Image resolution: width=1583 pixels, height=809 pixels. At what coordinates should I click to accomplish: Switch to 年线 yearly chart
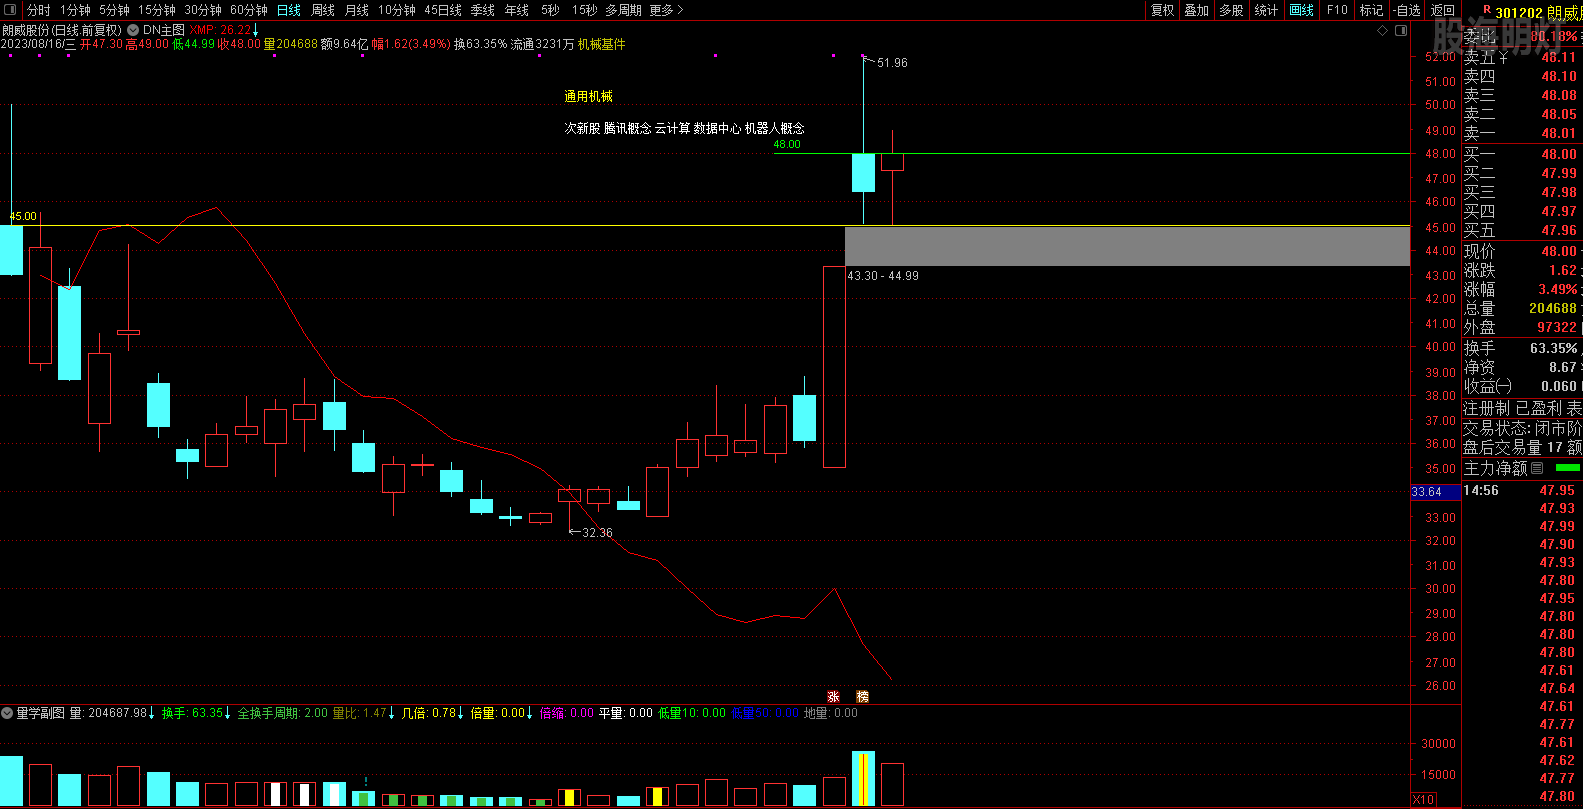point(517,10)
